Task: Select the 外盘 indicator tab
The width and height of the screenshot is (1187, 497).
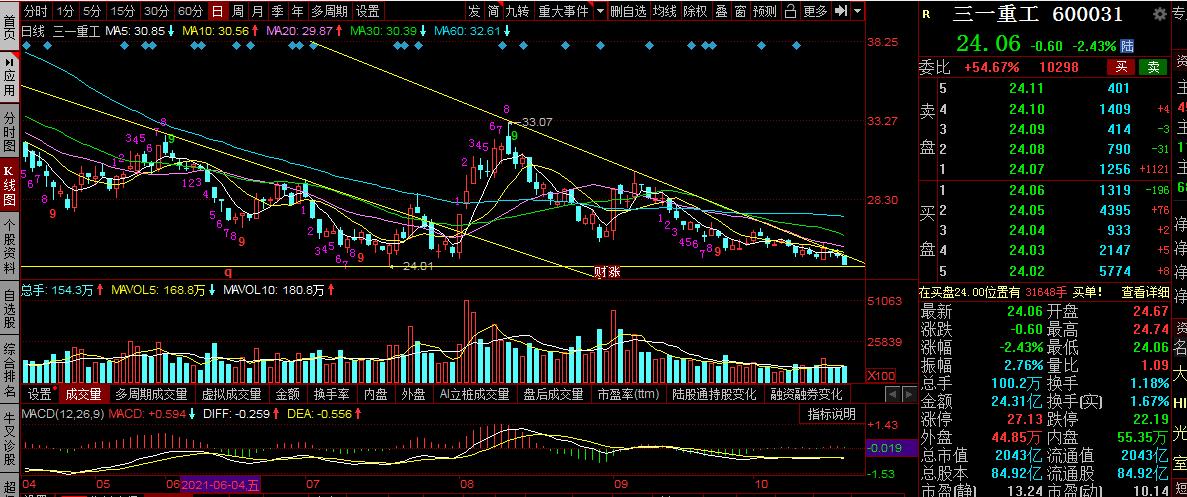Action: (x=413, y=394)
